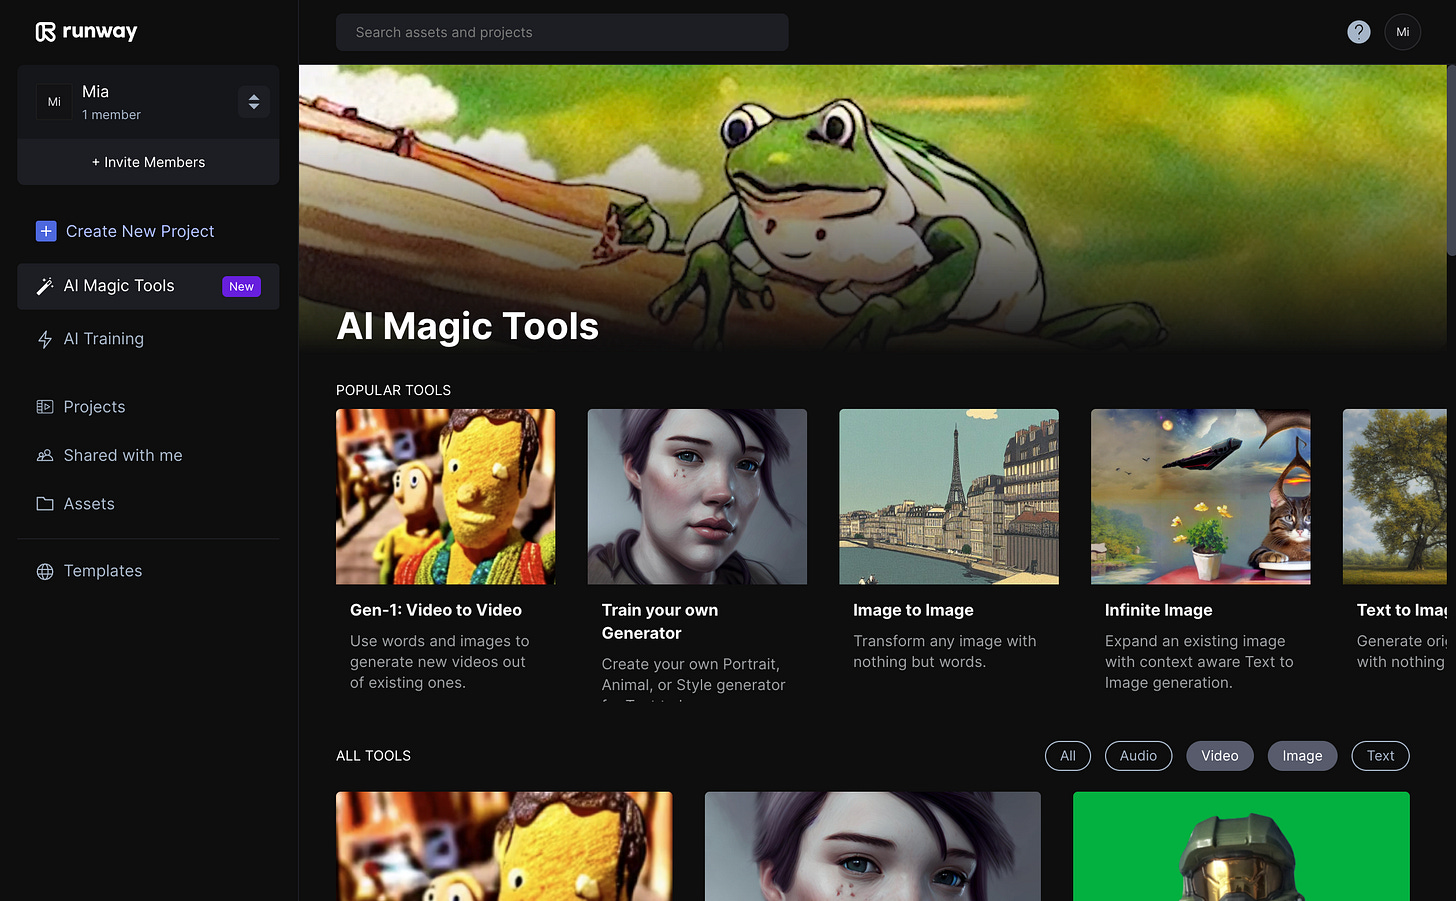The height and width of the screenshot is (901, 1456).
Task: Click the Projects film icon
Action: tap(45, 407)
